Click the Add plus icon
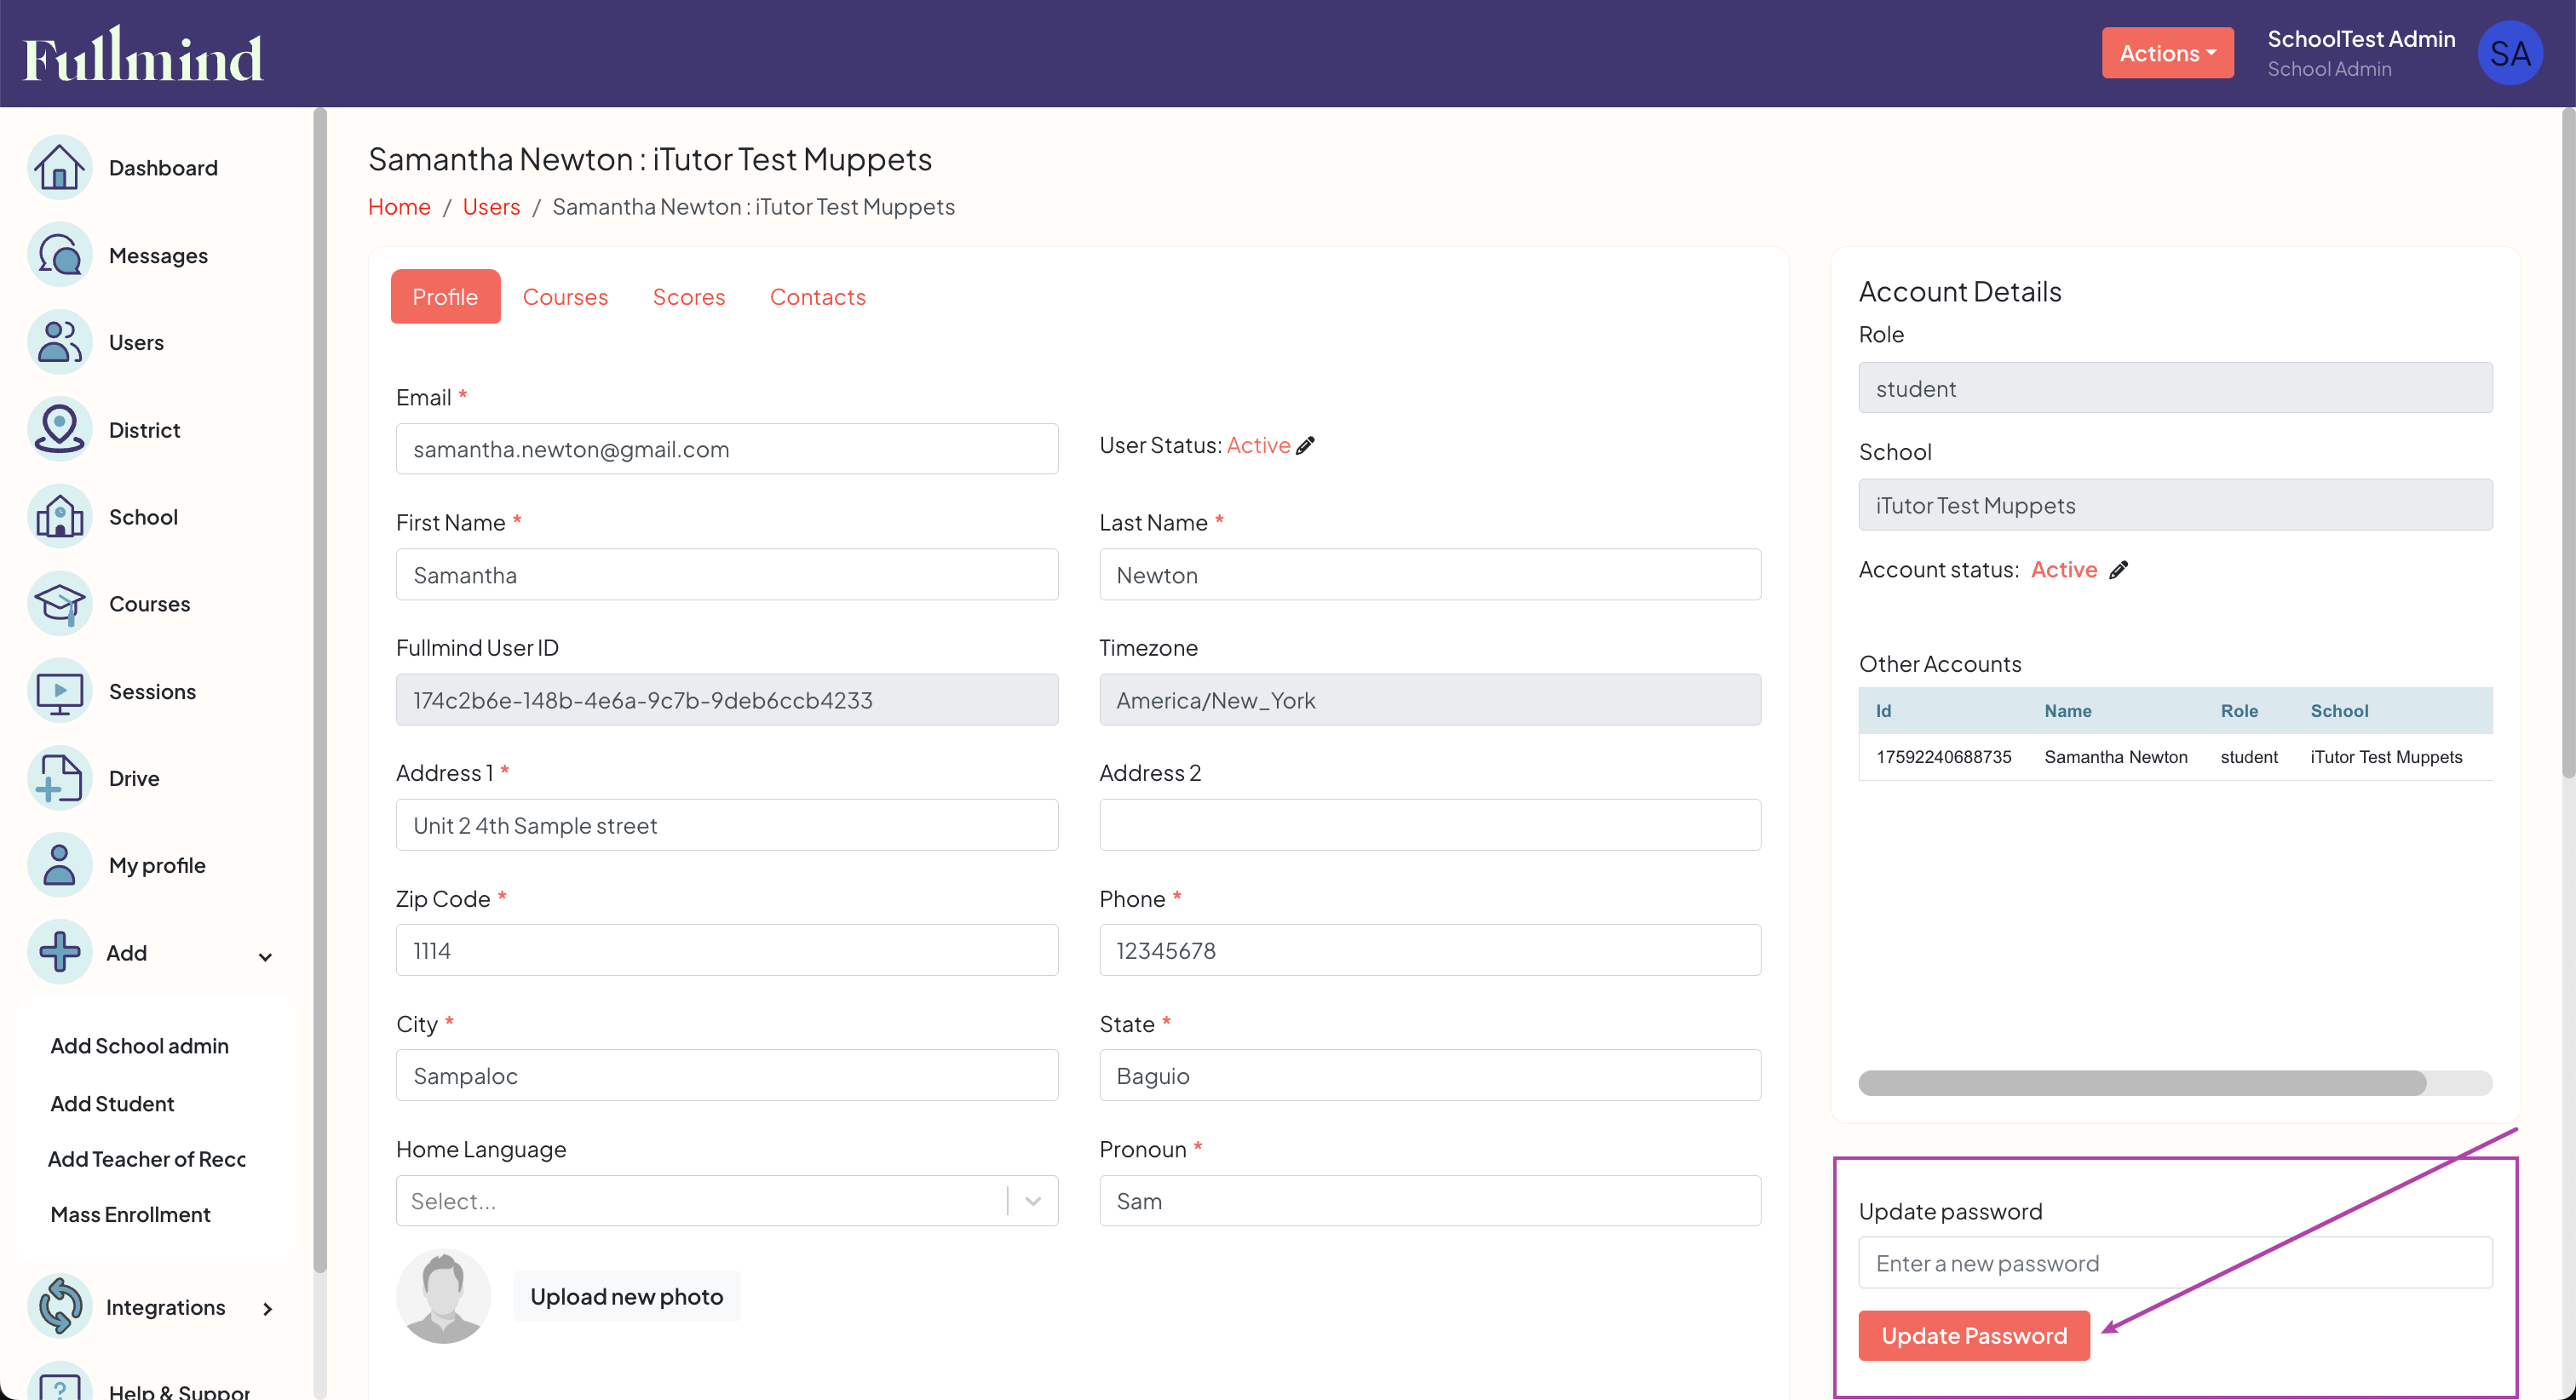Image resolution: width=2576 pixels, height=1400 pixels. pos(59,952)
